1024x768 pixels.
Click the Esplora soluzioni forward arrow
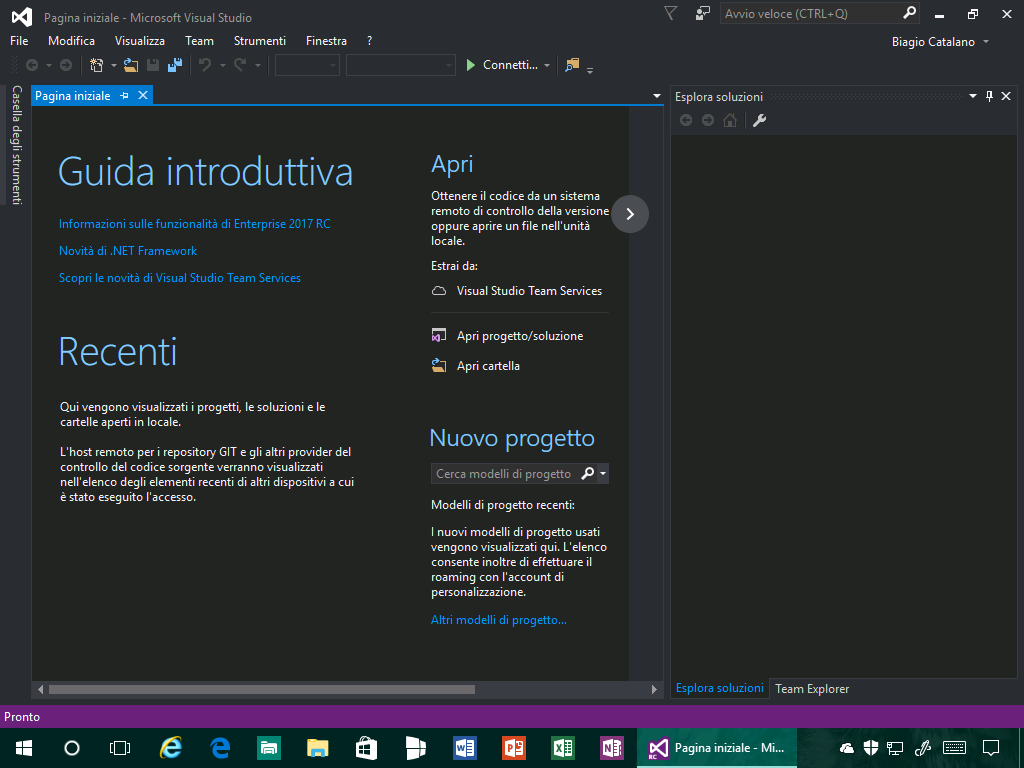(708, 120)
